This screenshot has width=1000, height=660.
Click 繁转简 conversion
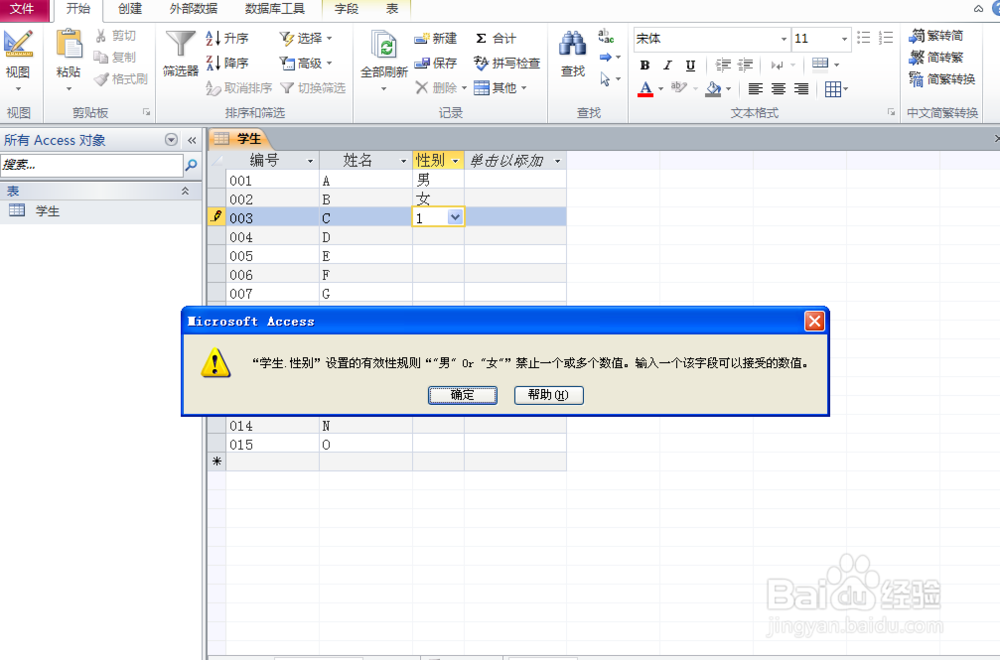tap(936, 36)
